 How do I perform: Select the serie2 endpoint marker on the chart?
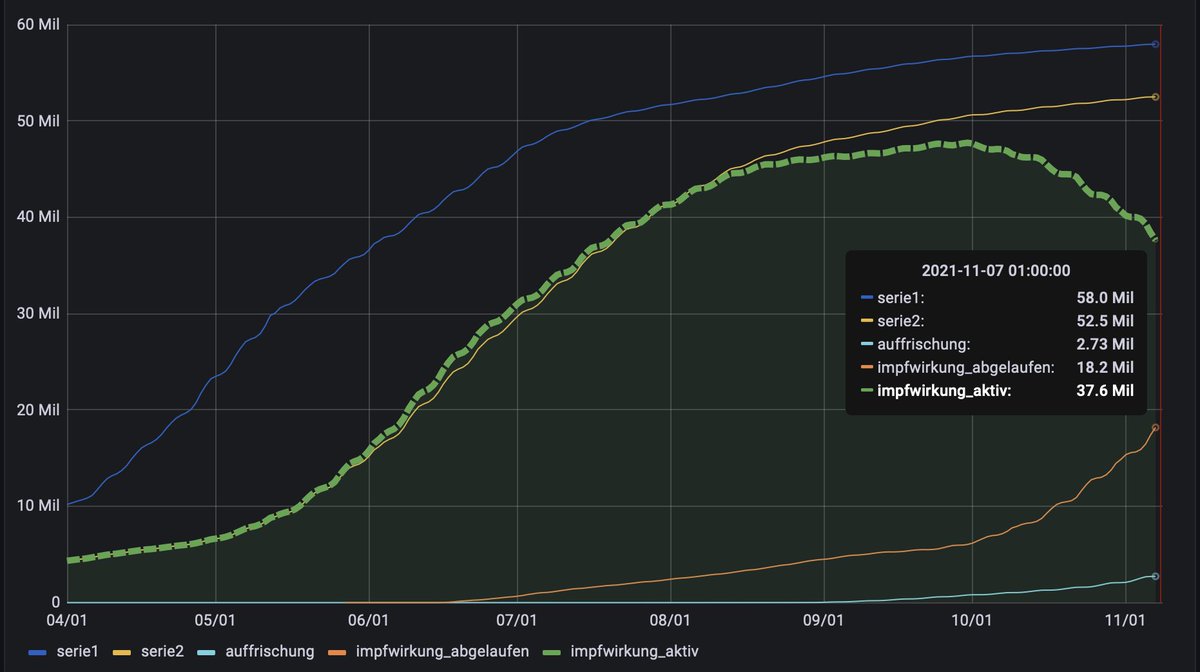(1156, 97)
